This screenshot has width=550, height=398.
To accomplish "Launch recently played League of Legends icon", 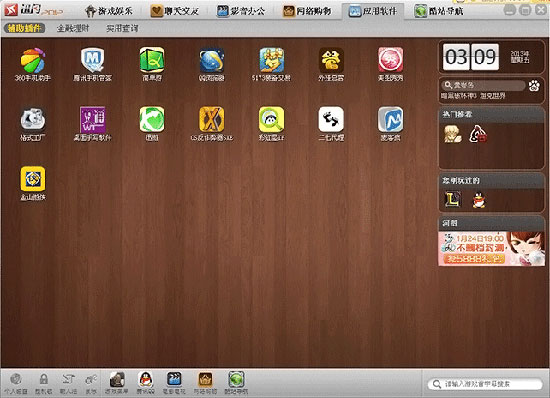I will (452, 200).
